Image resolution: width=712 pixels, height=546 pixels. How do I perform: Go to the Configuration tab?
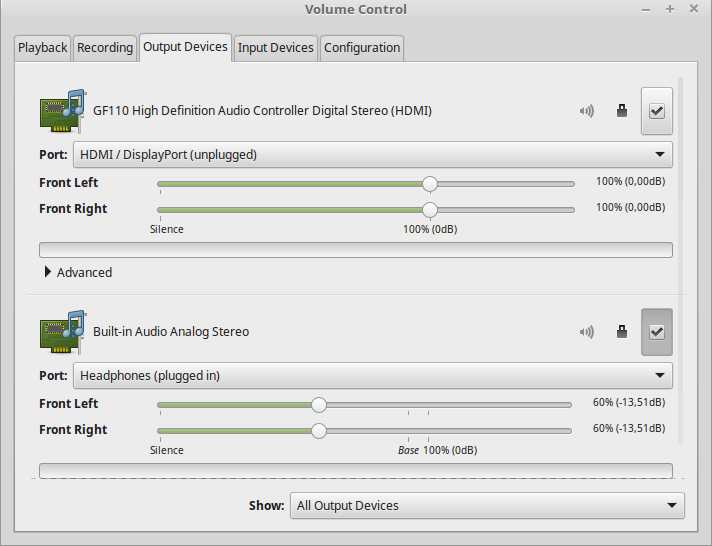coord(362,48)
